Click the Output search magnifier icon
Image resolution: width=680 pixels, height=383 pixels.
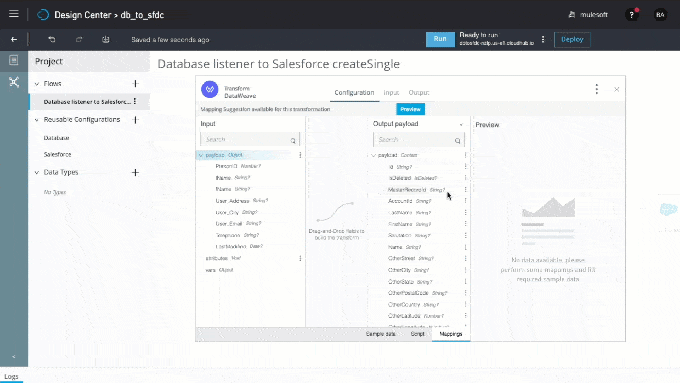pos(458,141)
